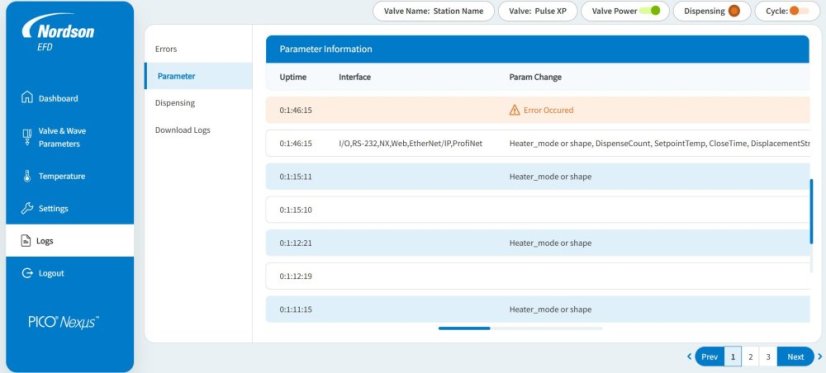The width and height of the screenshot is (826, 373).
Task: Click the Valve & Wave Parameters icon
Action: [x=27, y=137]
